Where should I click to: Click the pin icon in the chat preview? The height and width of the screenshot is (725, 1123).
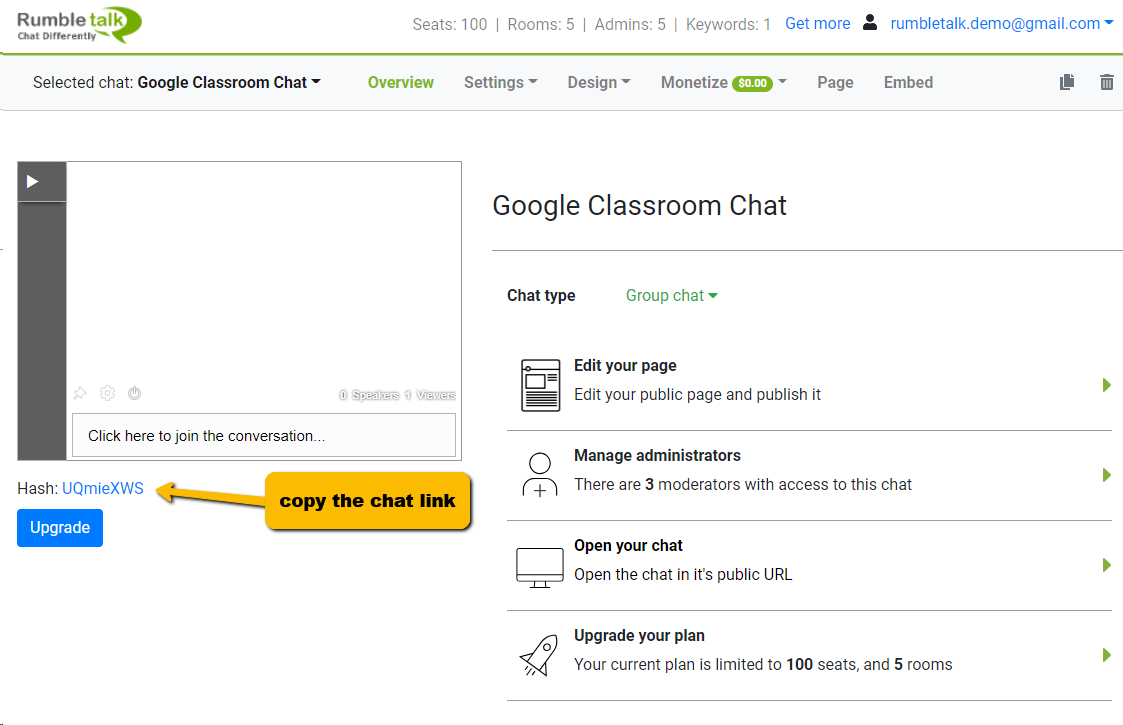point(80,393)
